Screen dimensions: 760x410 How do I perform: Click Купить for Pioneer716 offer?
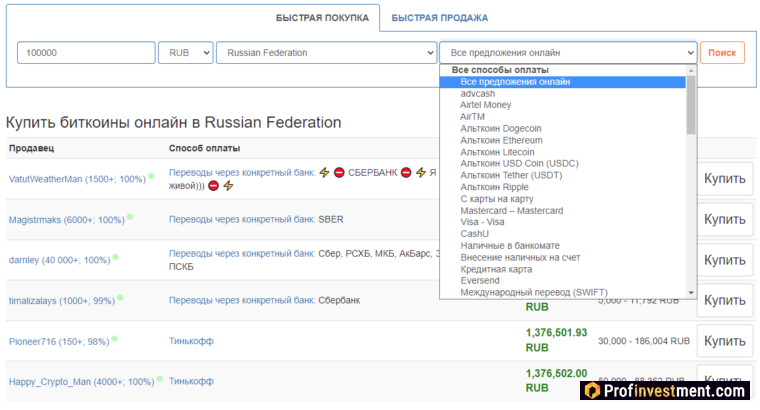[725, 341]
